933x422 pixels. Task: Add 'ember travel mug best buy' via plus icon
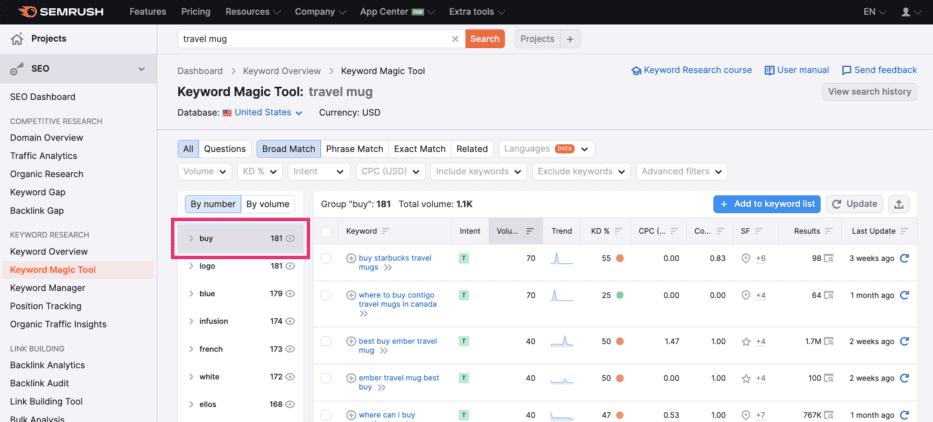[351, 378]
